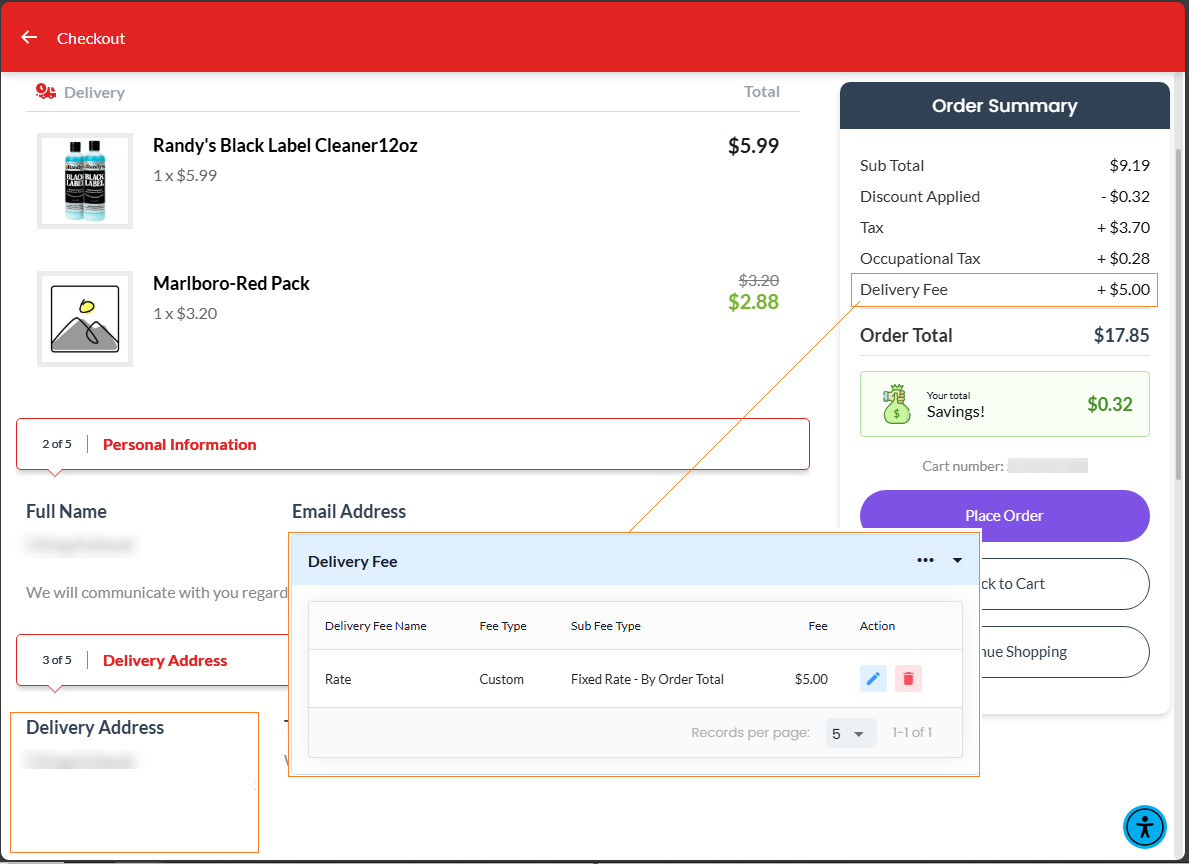This screenshot has height=864, width=1189.
Task: Click the Sub Total value $9.19
Action: tap(1130, 165)
